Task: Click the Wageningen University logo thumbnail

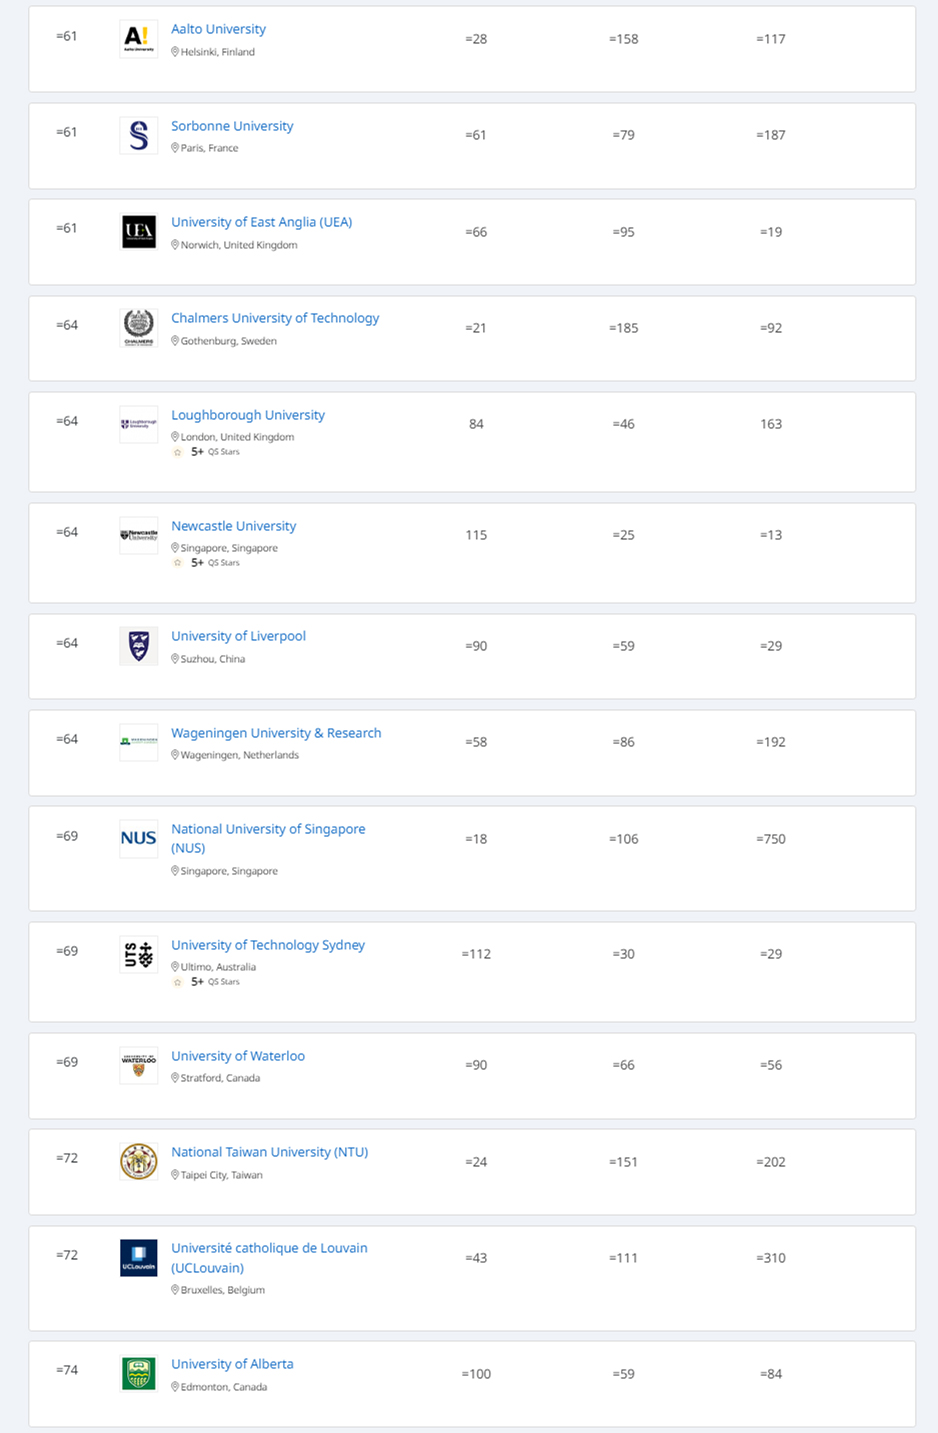Action: (138, 742)
